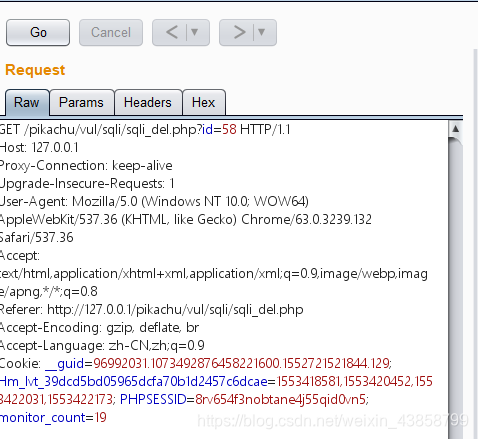Image resolution: width=478 pixels, height=439 pixels.
Task: Click the scrollbar up arrow in request pane
Action: [x=455, y=129]
